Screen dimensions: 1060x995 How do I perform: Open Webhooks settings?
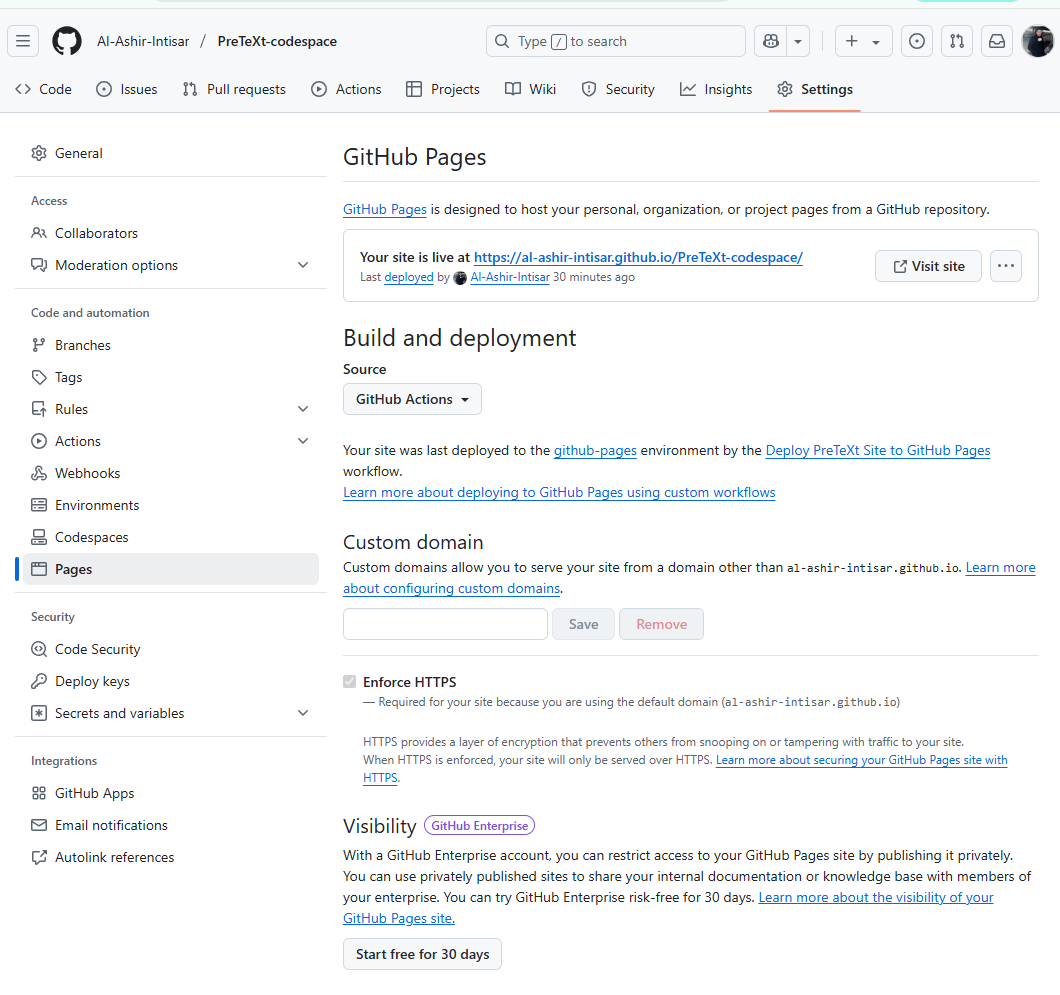pyautogui.click(x=170, y=473)
